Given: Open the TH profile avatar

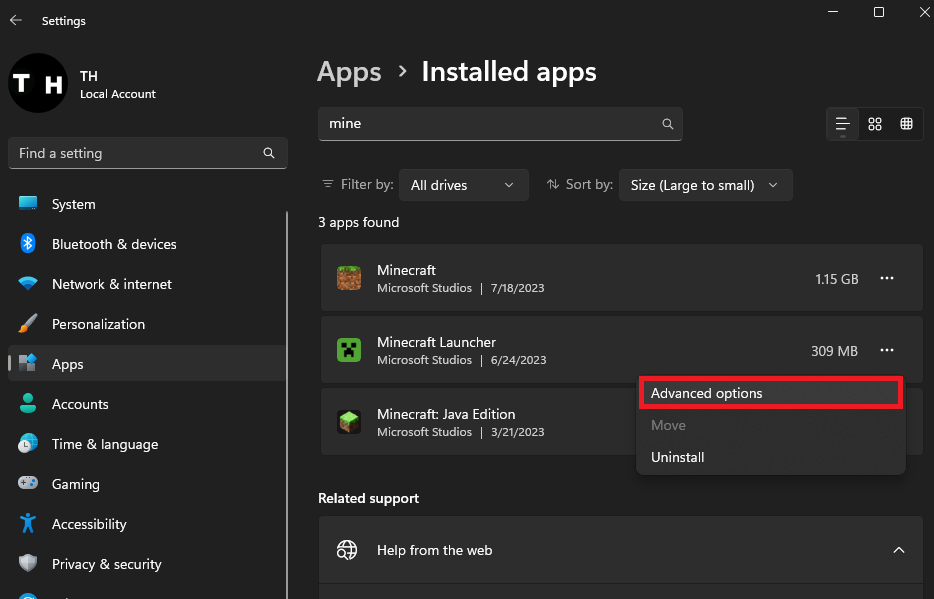Looking at the screenshot, I should coord(38,83).
